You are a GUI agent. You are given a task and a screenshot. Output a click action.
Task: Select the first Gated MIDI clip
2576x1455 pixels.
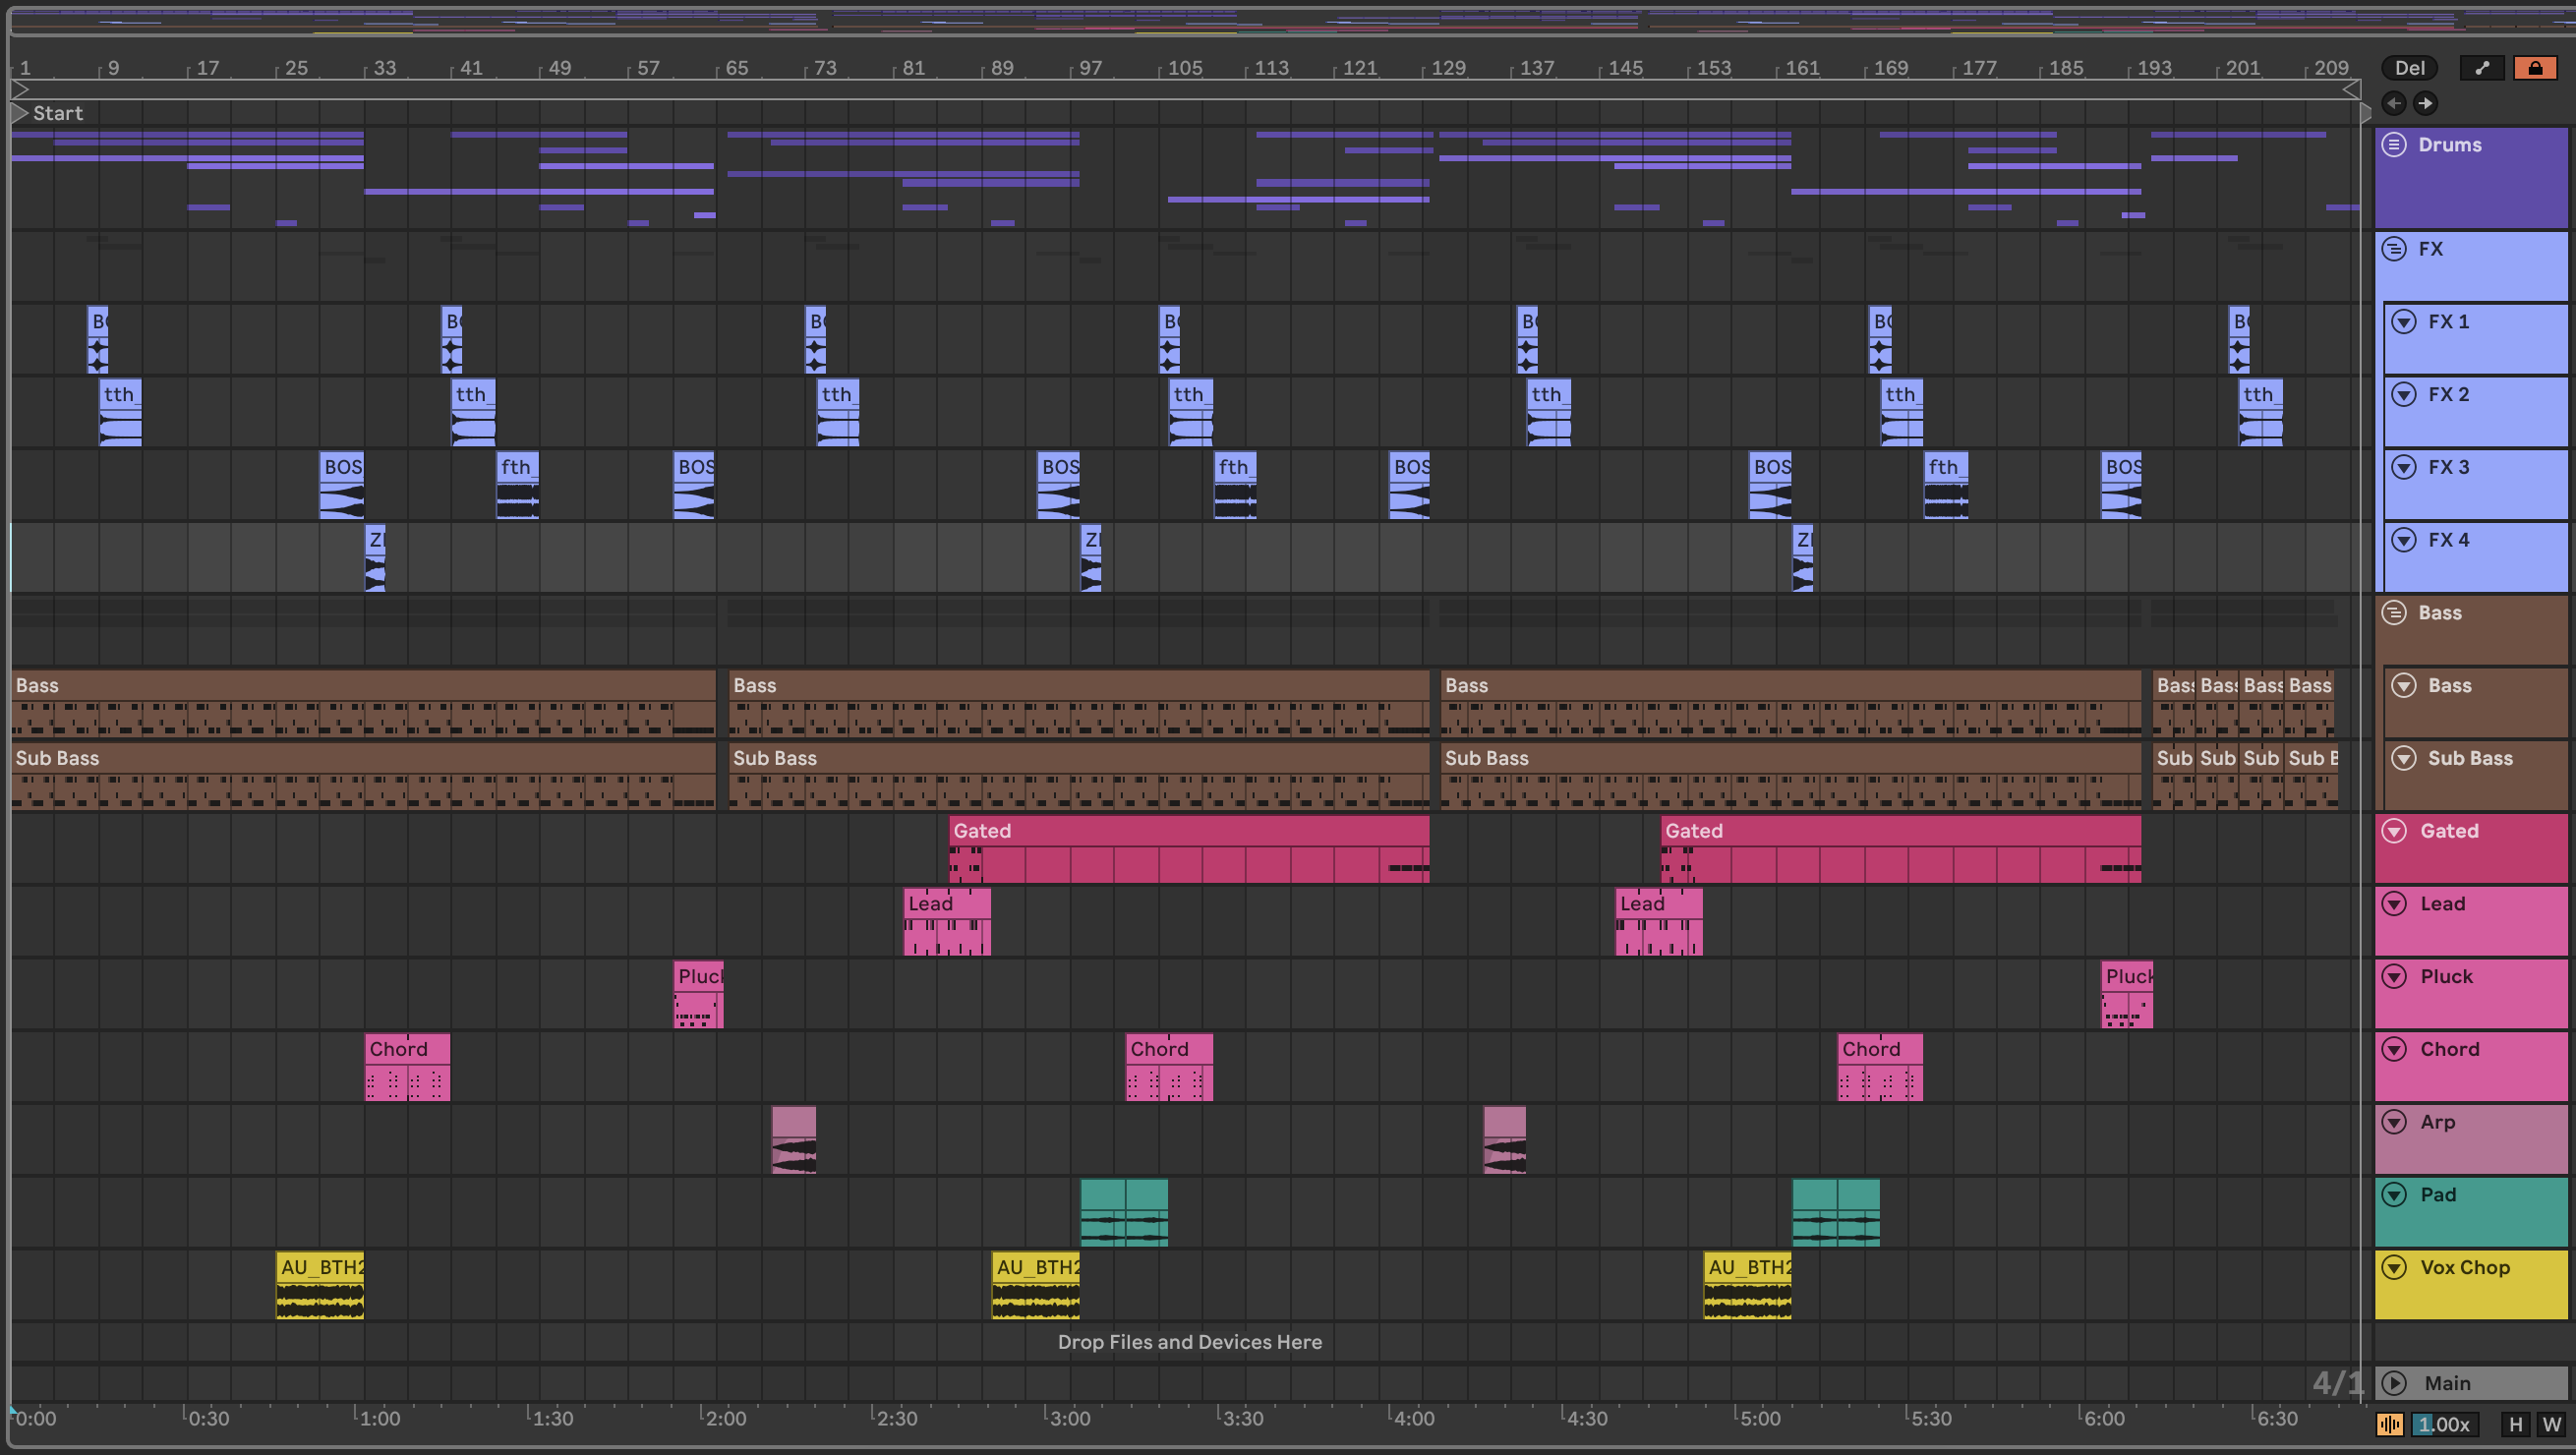(x=1188, y=831)
